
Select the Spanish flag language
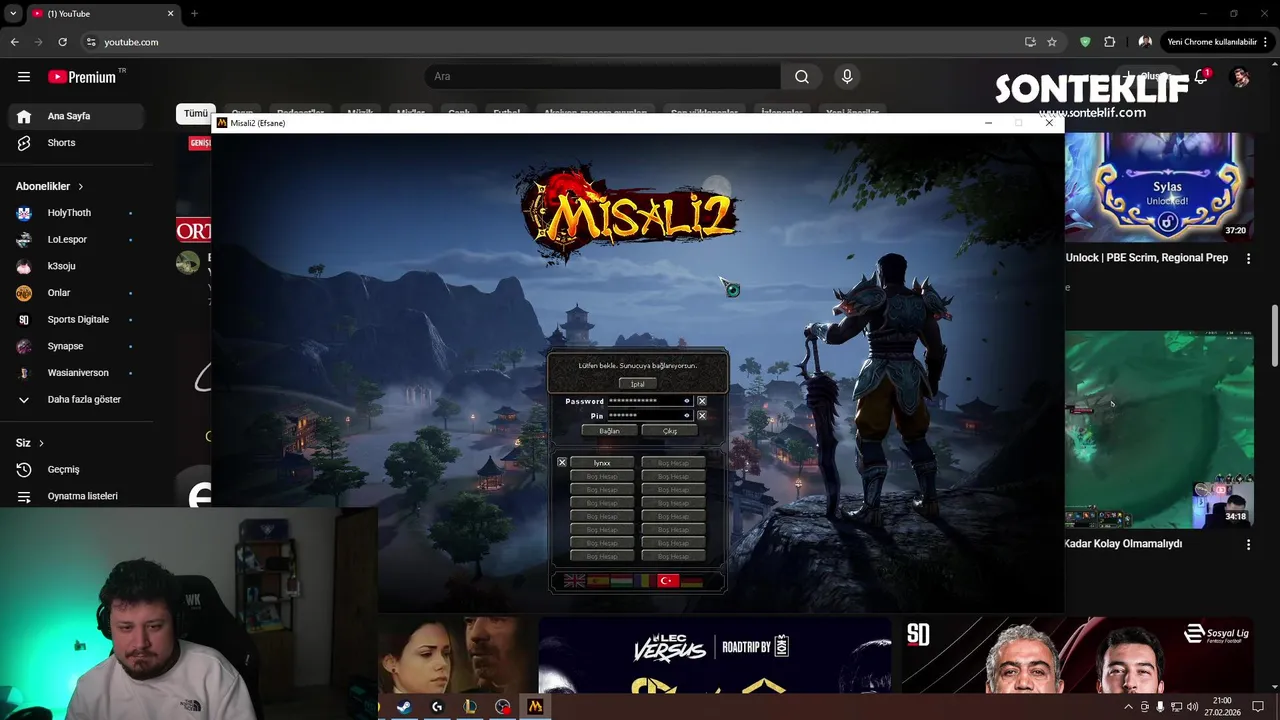point(598,581)
